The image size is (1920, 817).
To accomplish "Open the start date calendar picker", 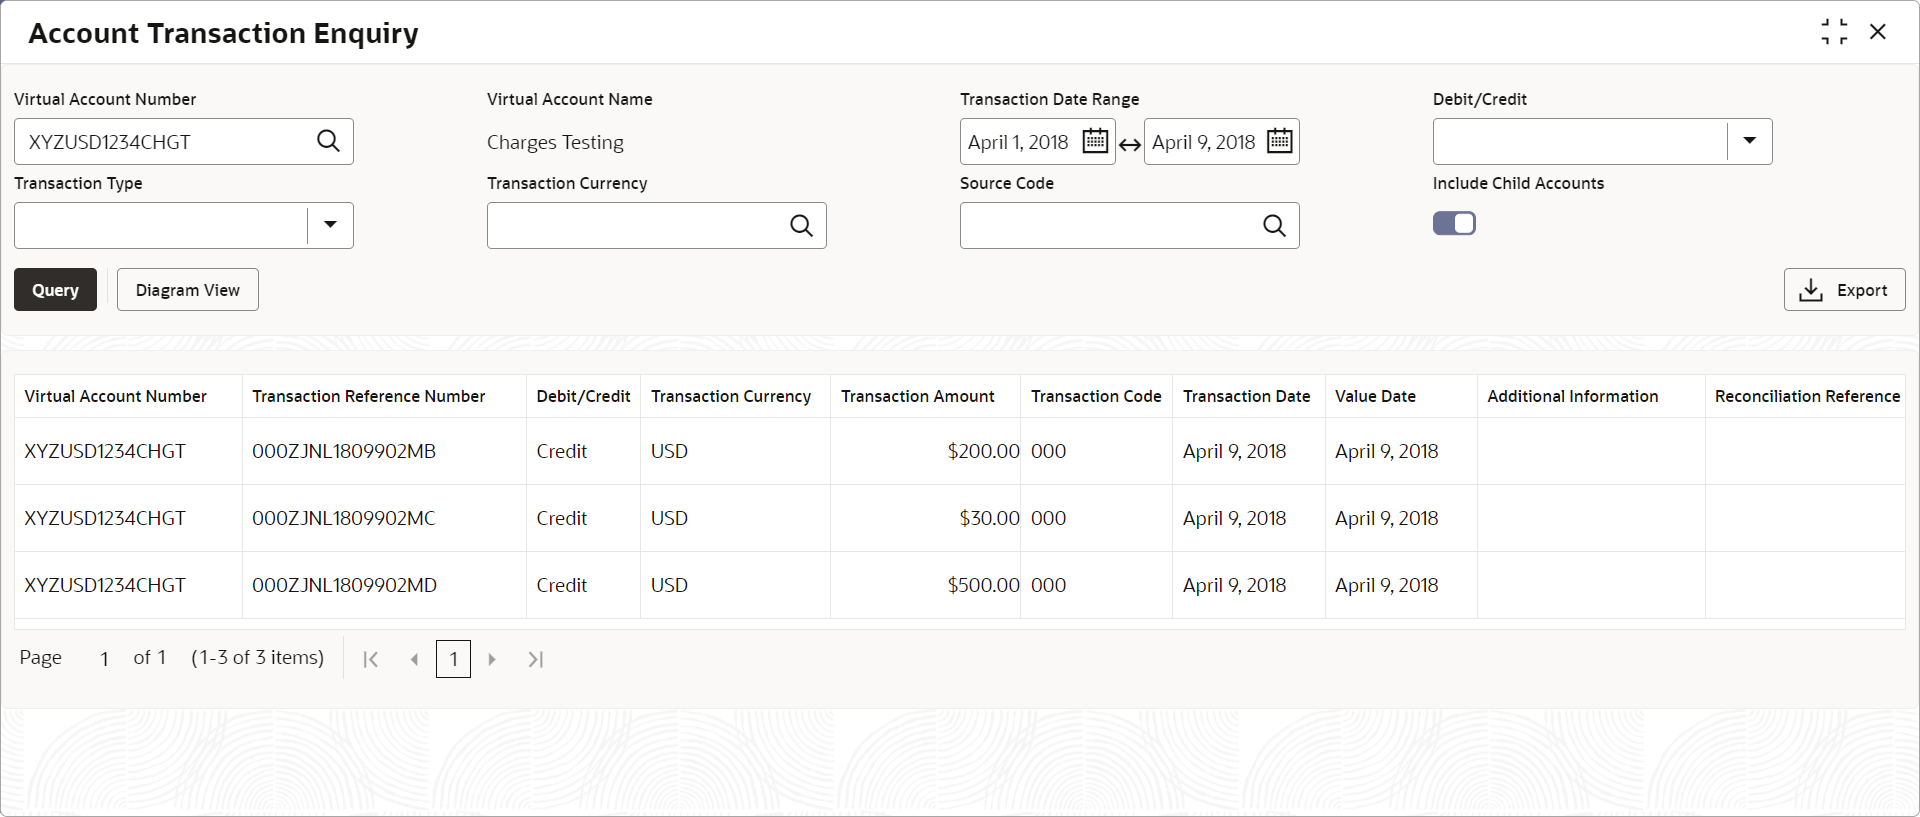I will pos(1095,141).
